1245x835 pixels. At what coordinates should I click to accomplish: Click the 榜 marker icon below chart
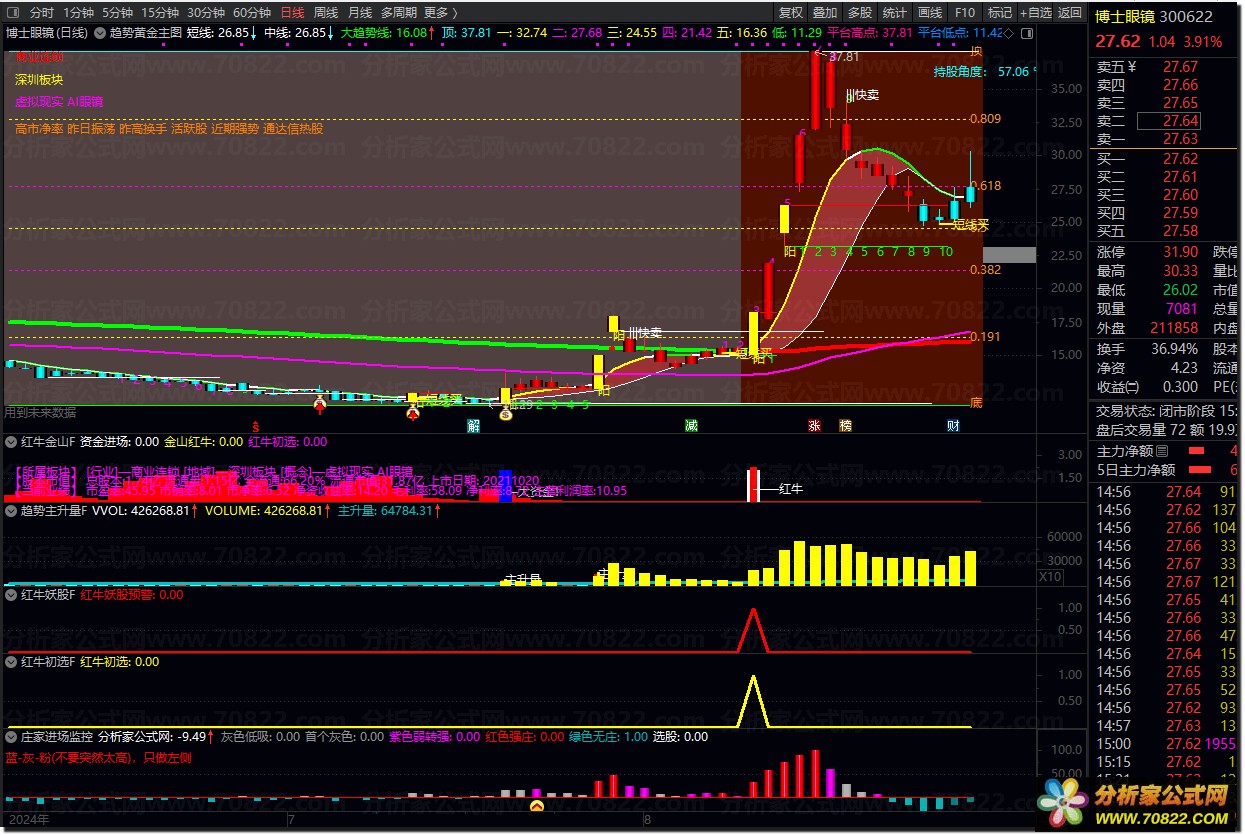[845, 426]
